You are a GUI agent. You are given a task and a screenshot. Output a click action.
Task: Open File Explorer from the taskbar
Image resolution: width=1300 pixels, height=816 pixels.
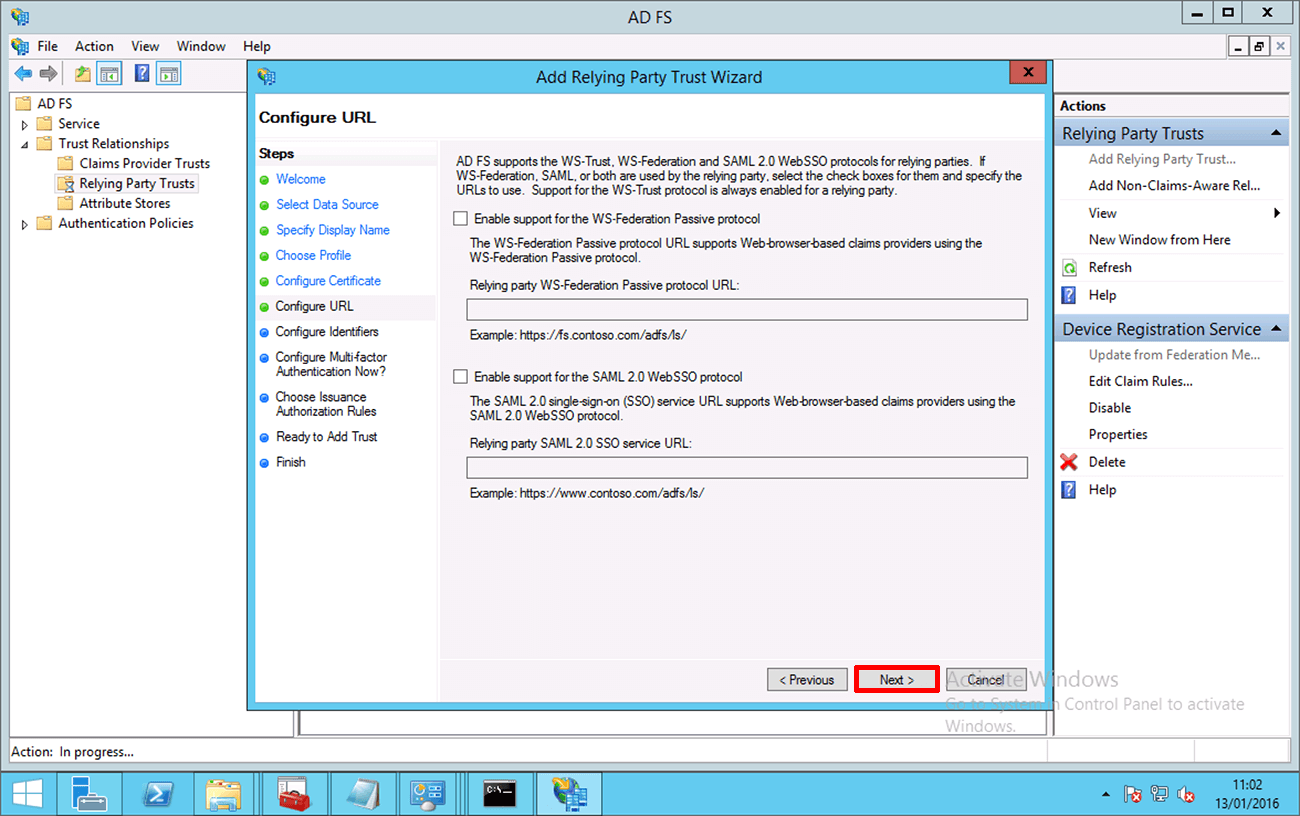(223, 794)
